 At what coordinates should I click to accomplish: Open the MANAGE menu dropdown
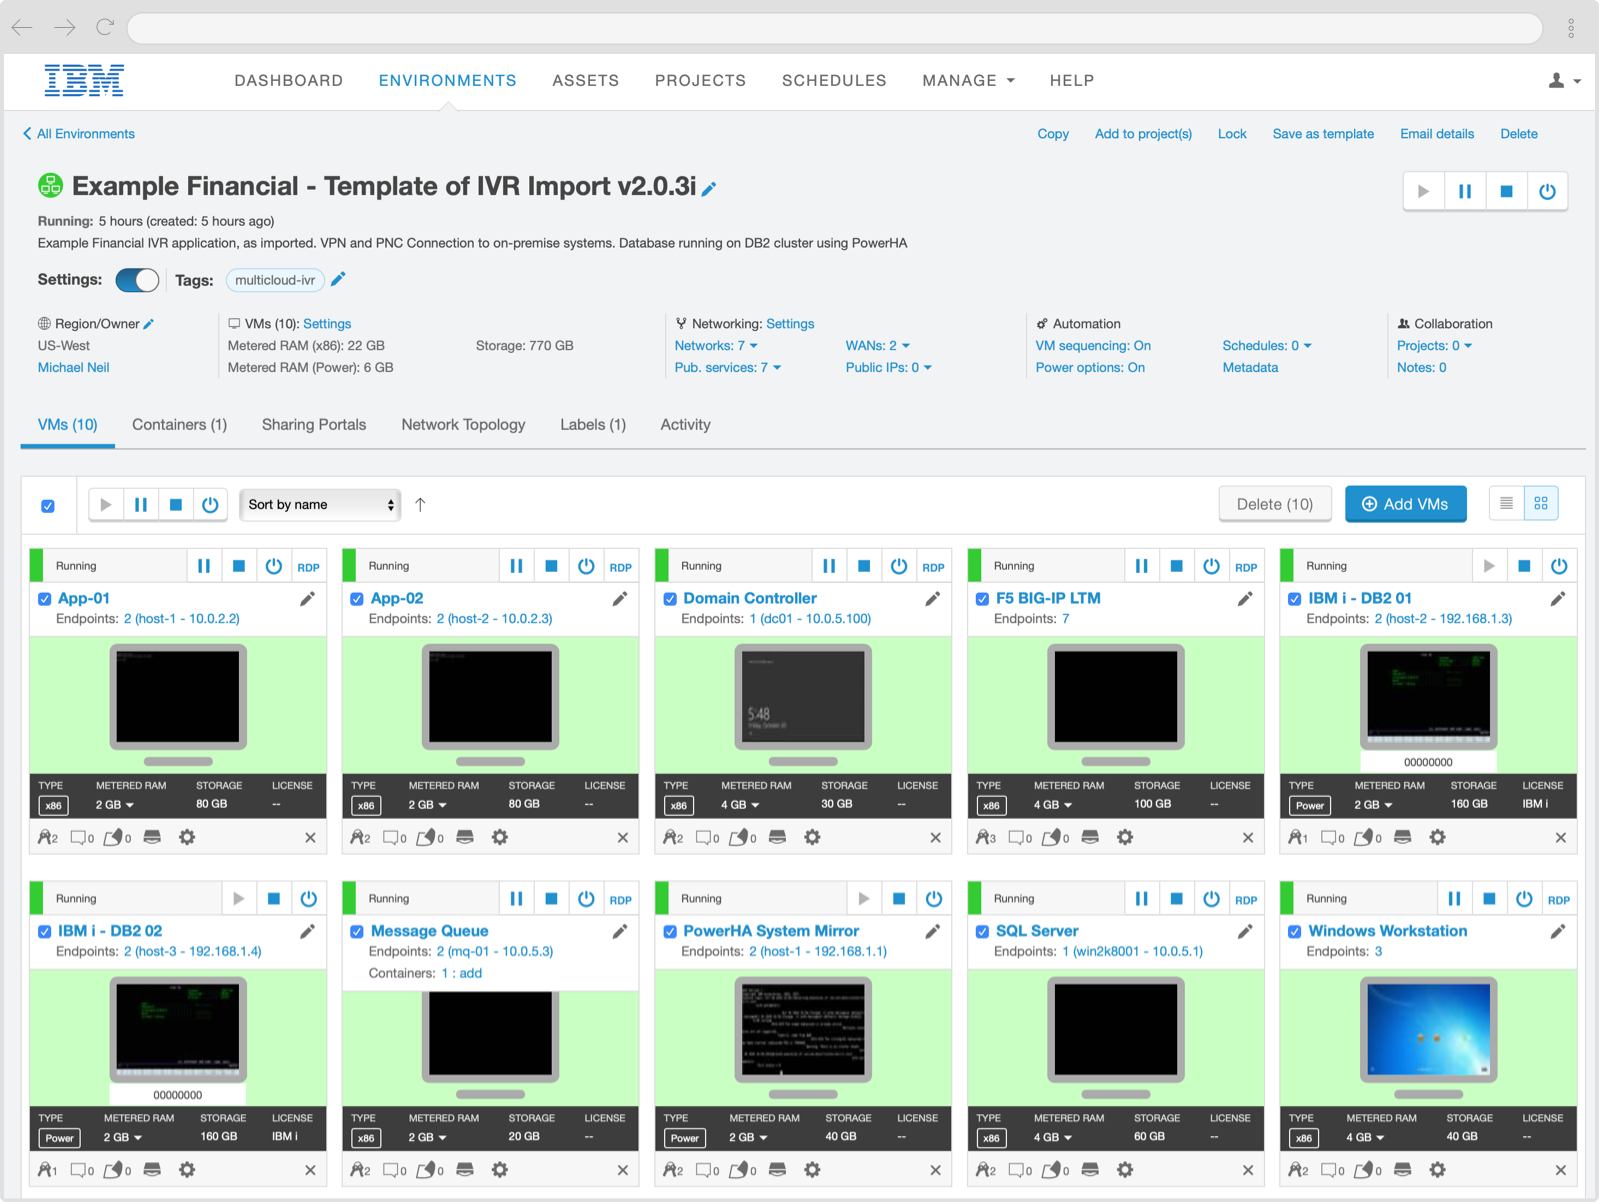pyautogui.click(x=968, y=80)
